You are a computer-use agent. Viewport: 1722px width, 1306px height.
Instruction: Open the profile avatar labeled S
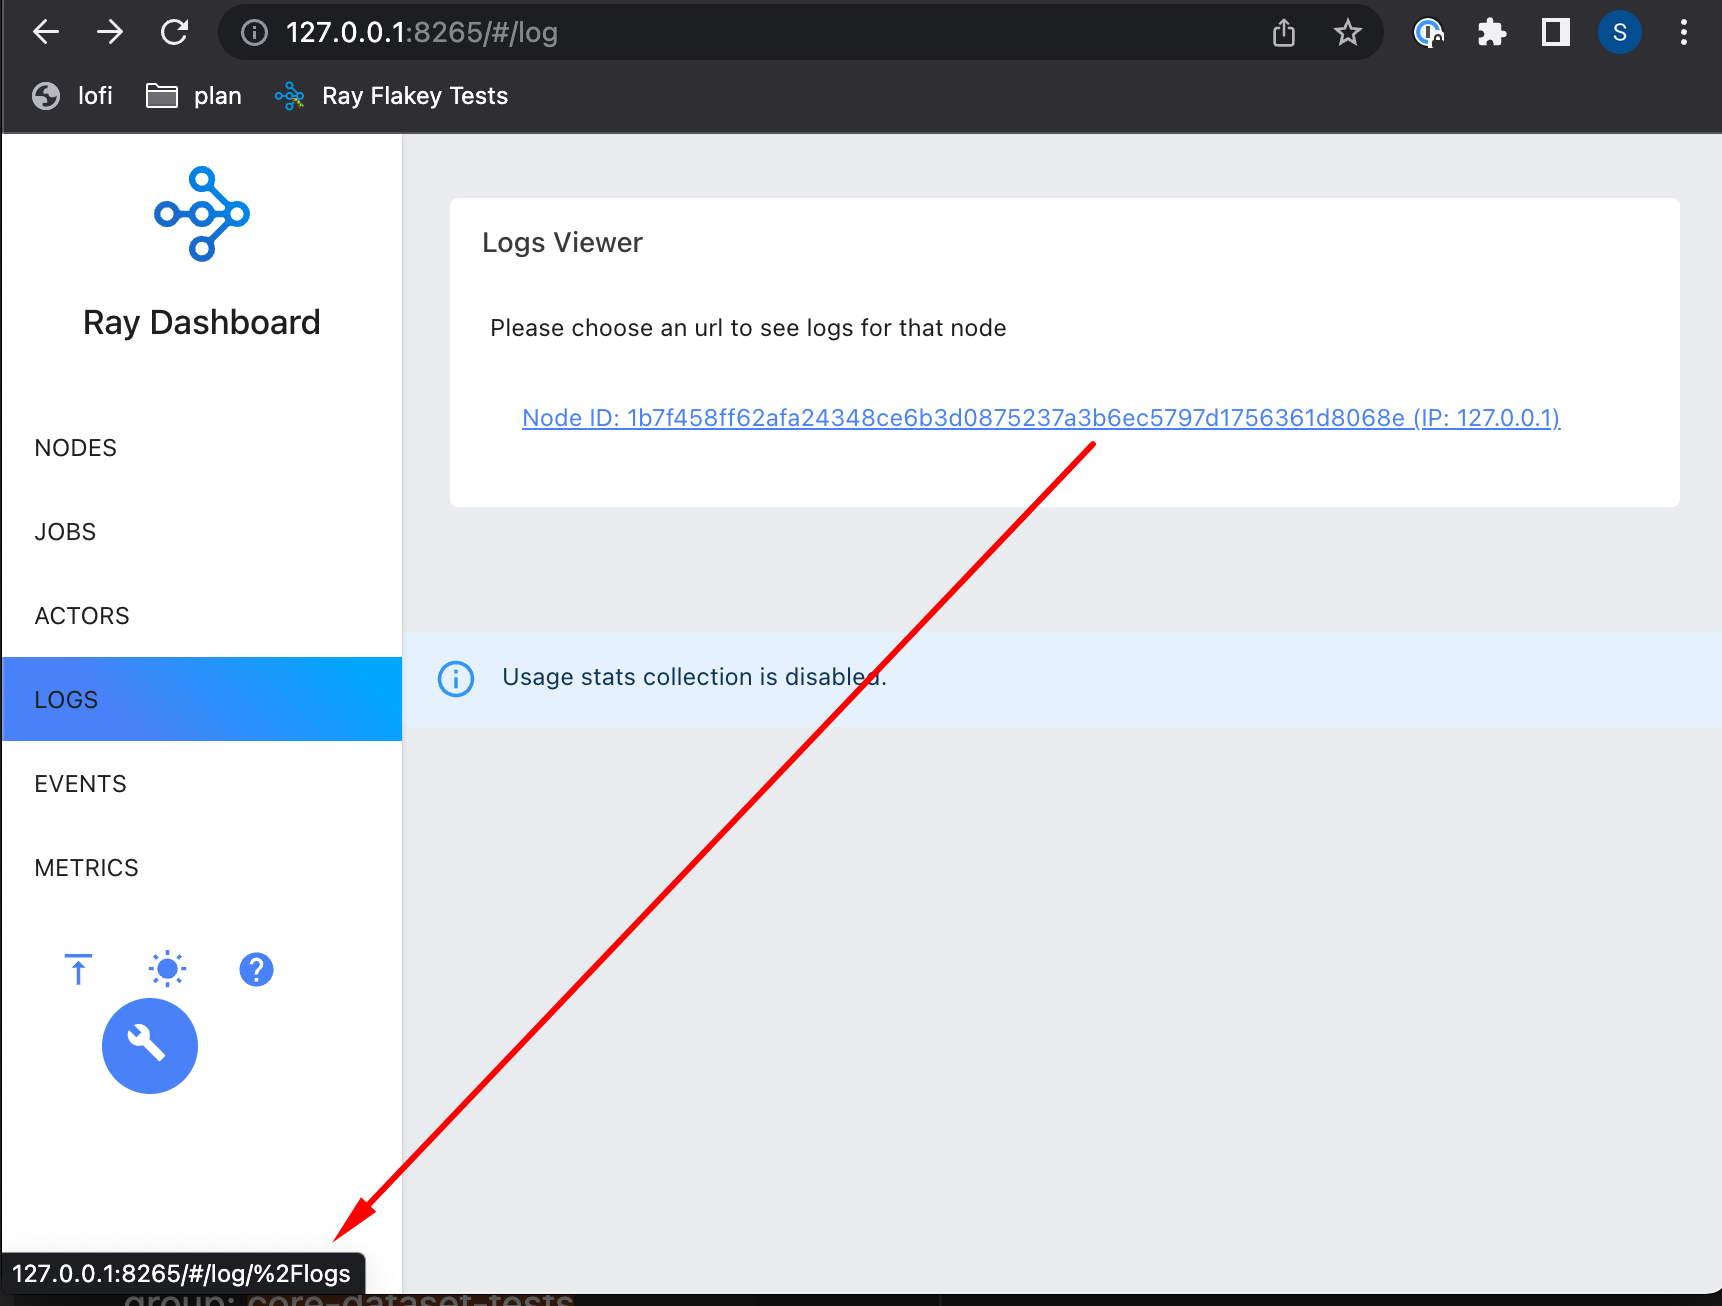(1620, 33)
